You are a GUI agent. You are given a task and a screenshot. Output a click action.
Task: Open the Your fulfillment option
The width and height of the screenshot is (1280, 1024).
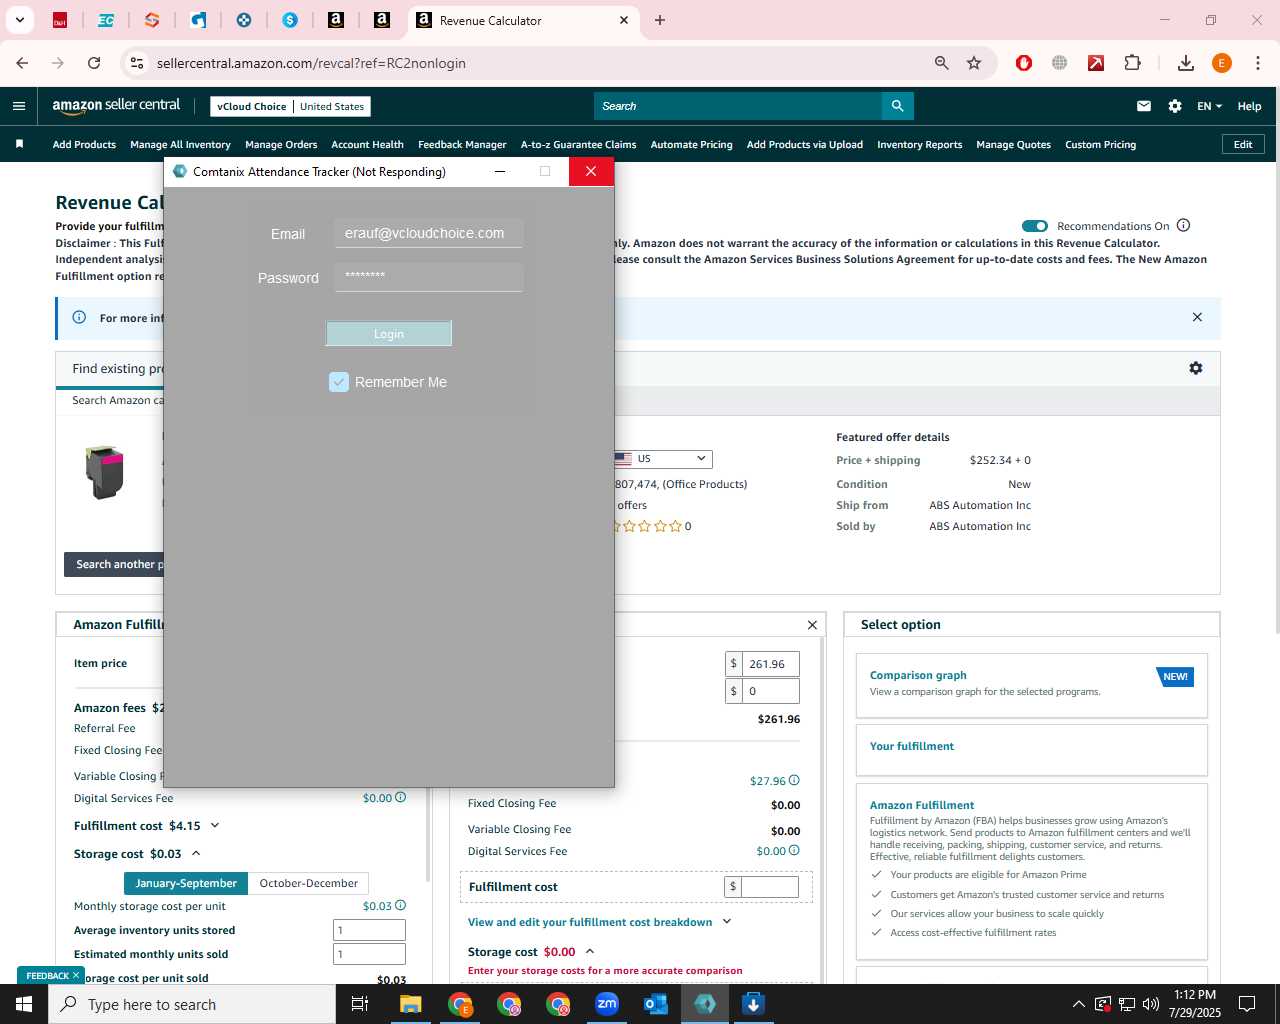pyautogui.click(x=1031, y=749)
